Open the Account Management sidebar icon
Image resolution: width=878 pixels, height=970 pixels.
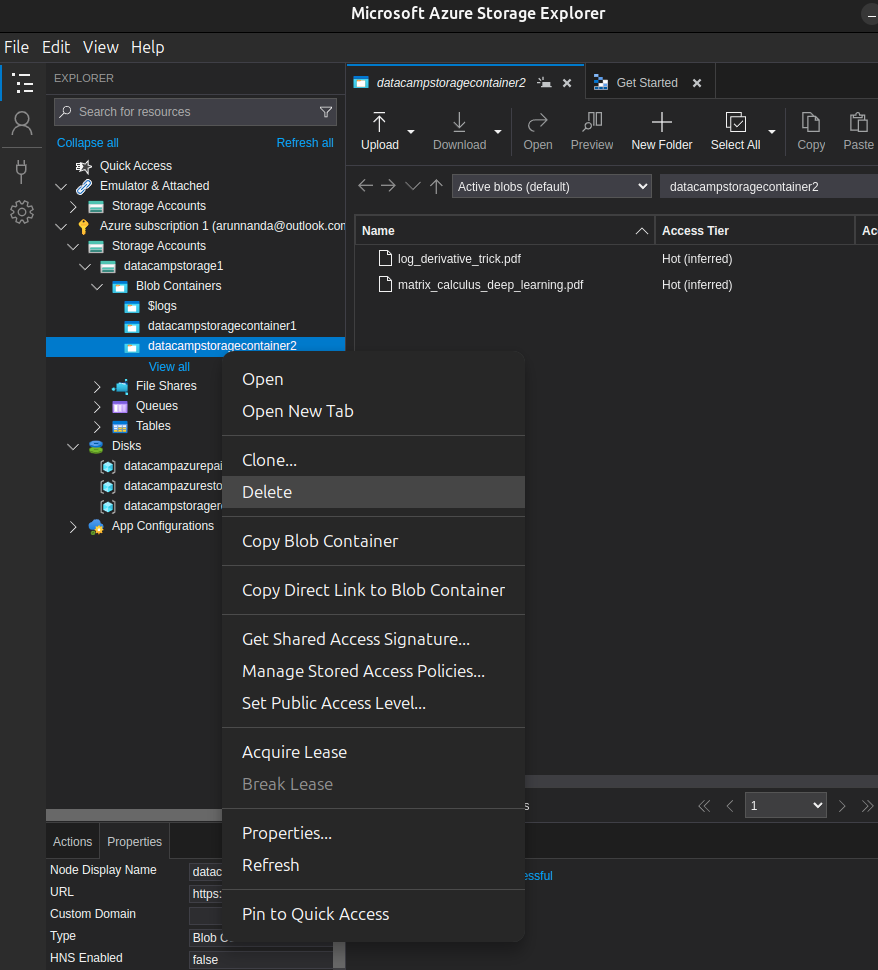(22, 124)
